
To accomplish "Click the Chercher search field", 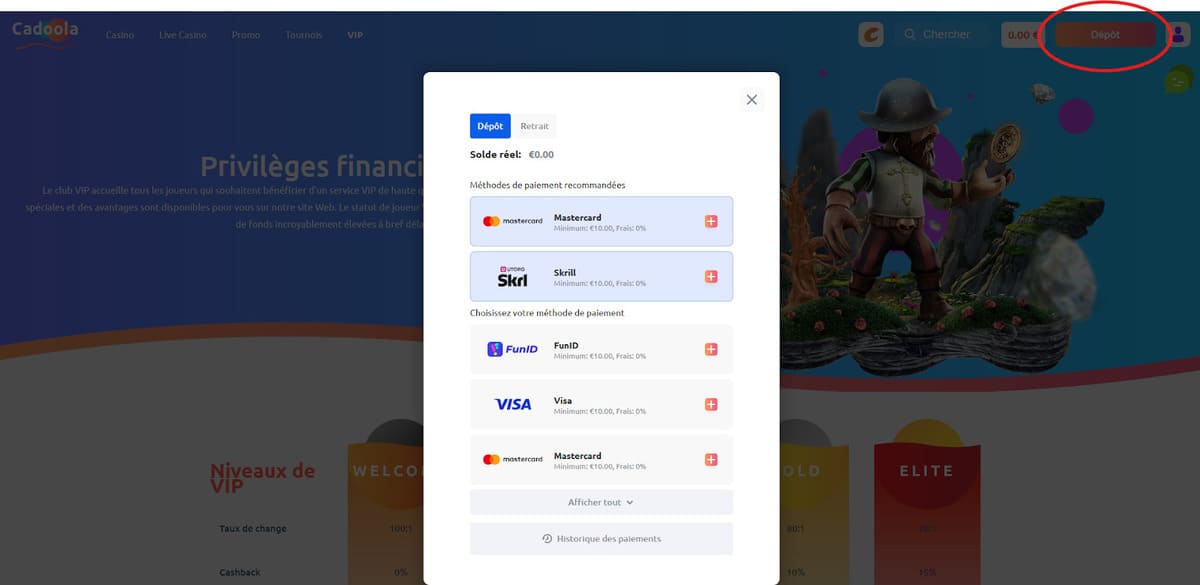I will coord(945,35).
